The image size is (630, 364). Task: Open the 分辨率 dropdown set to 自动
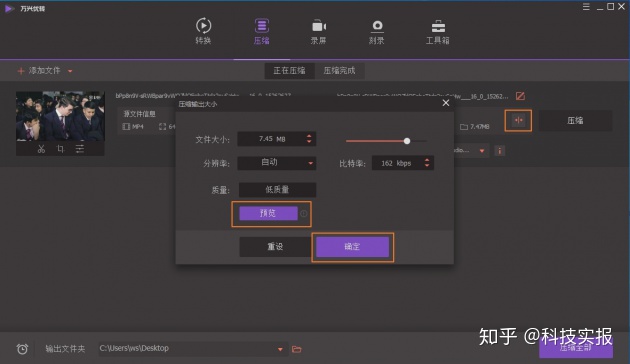click(x=276, y=163)
